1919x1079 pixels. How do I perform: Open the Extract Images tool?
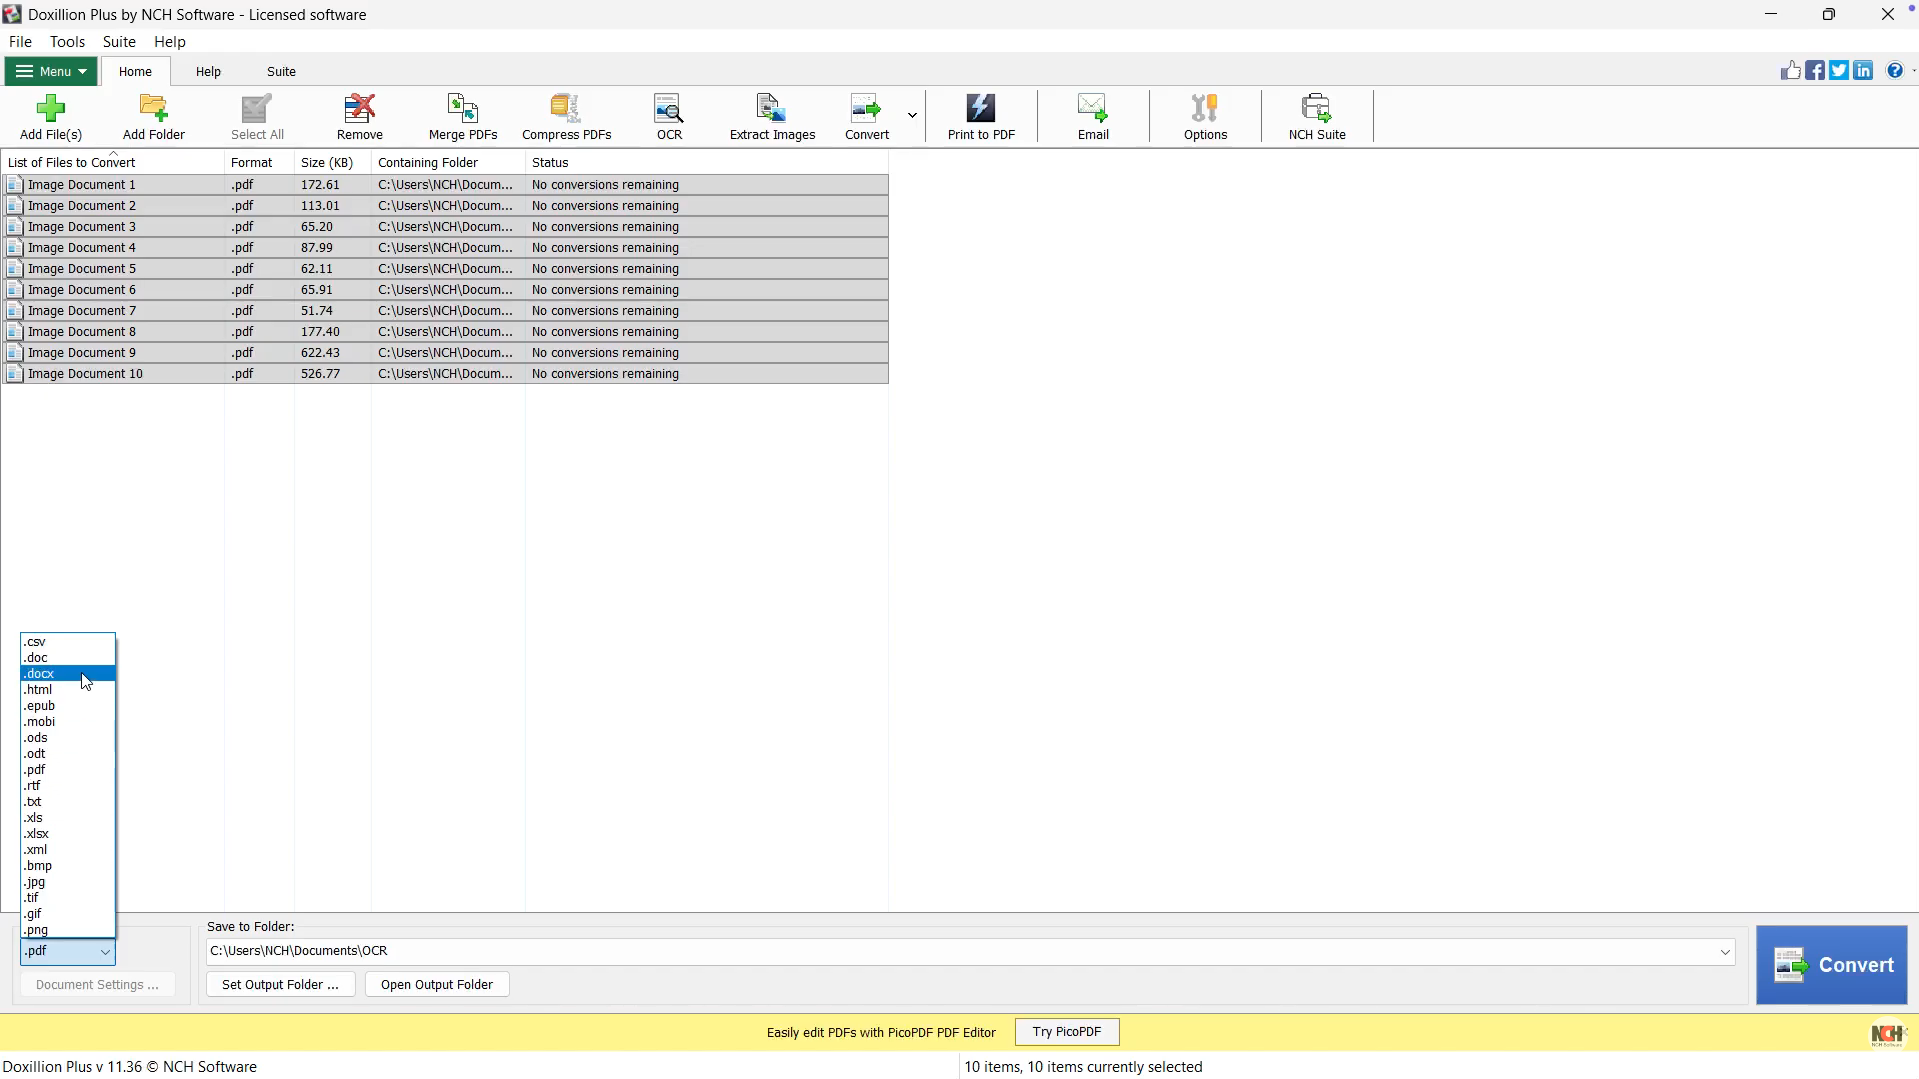[772, 117]
